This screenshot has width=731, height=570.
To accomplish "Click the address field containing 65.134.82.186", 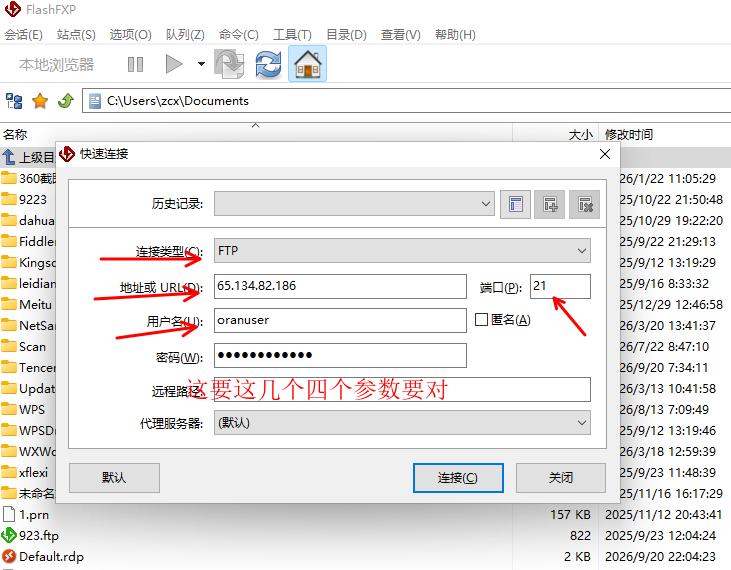I will pyautogui.click(x=340, y=286).
